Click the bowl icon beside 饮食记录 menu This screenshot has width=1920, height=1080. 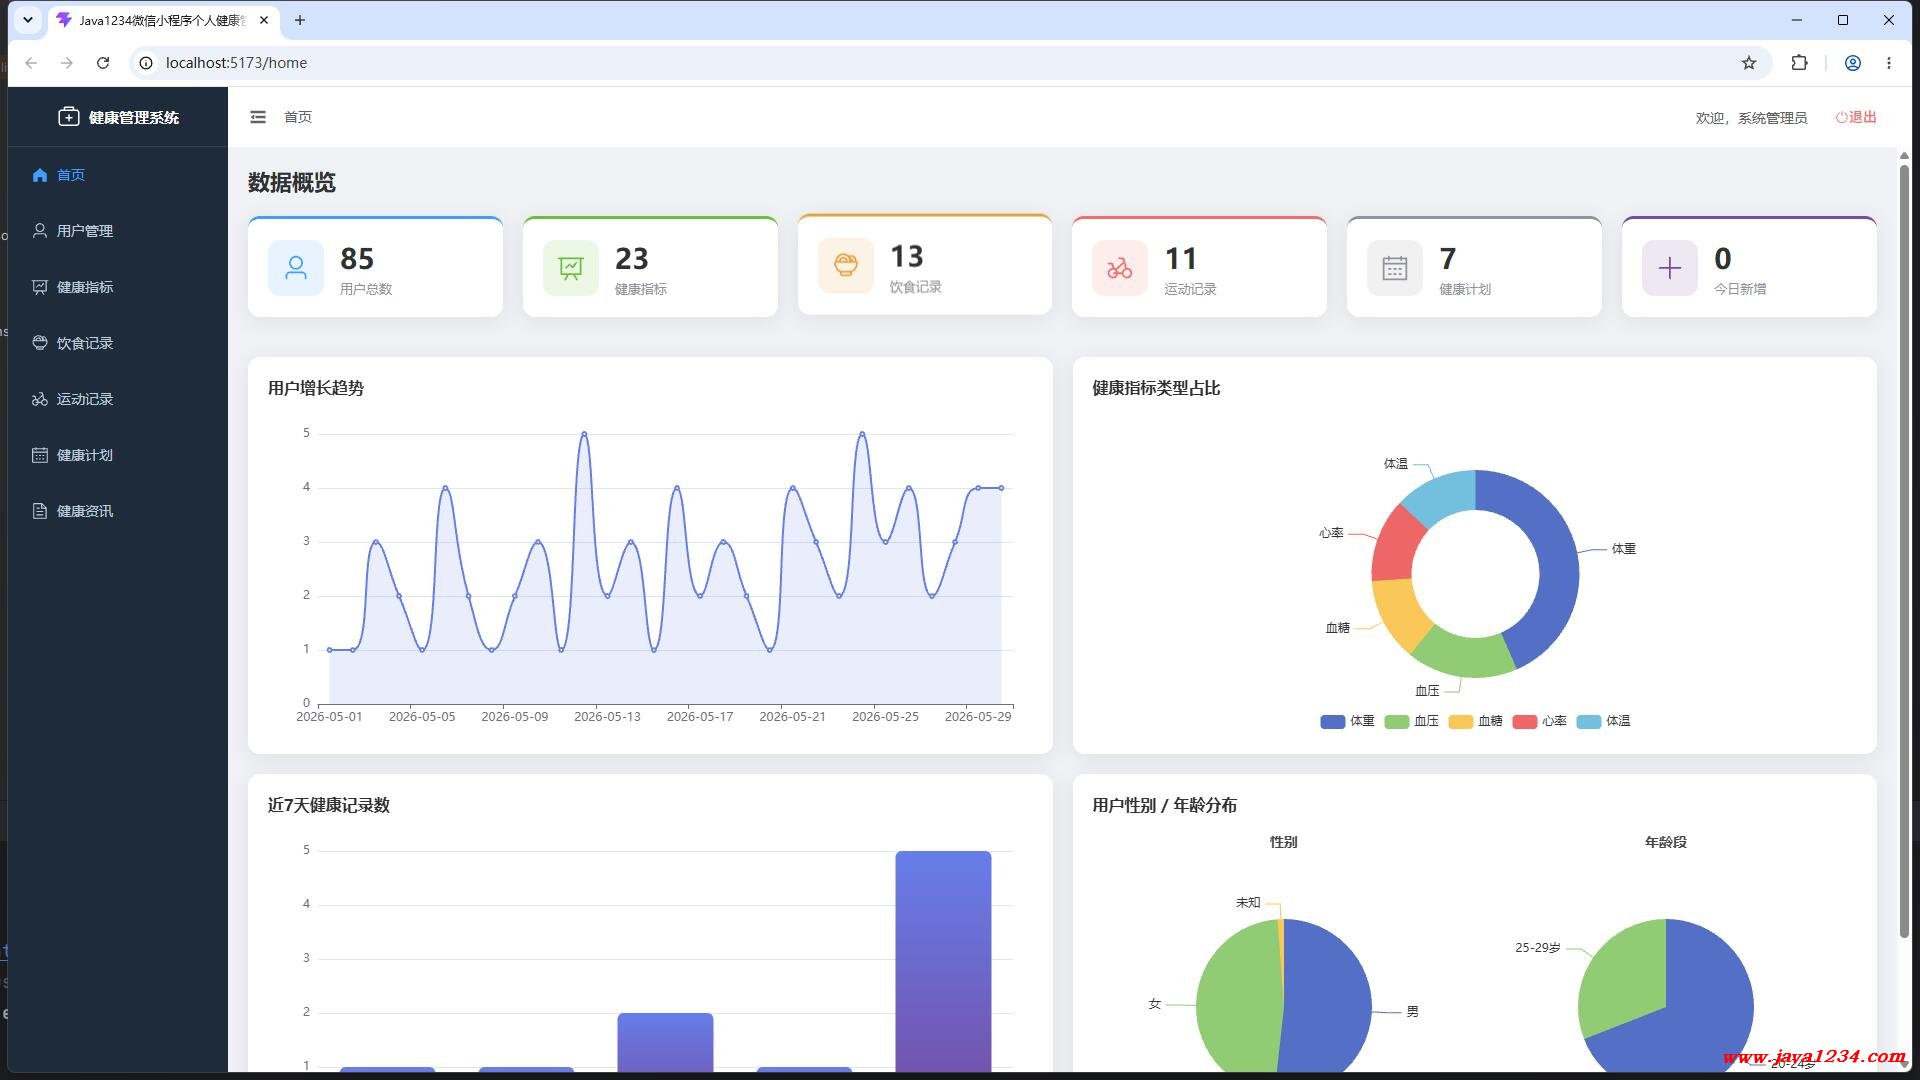(x=40, y=343)
